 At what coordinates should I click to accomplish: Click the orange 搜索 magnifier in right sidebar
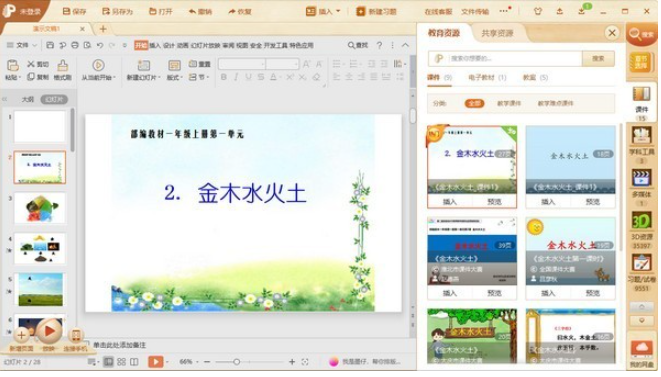641,35
